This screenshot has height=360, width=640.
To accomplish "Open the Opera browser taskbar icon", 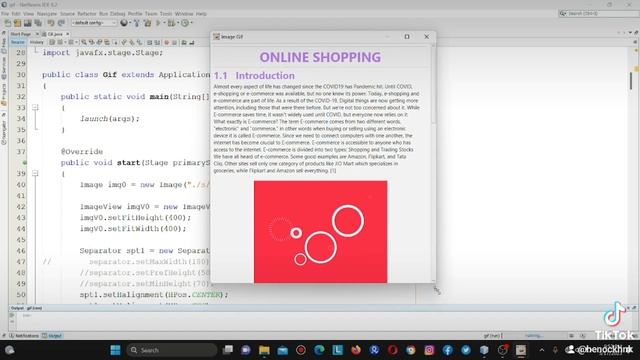I will pyautogui.click(x=393, y=350).
